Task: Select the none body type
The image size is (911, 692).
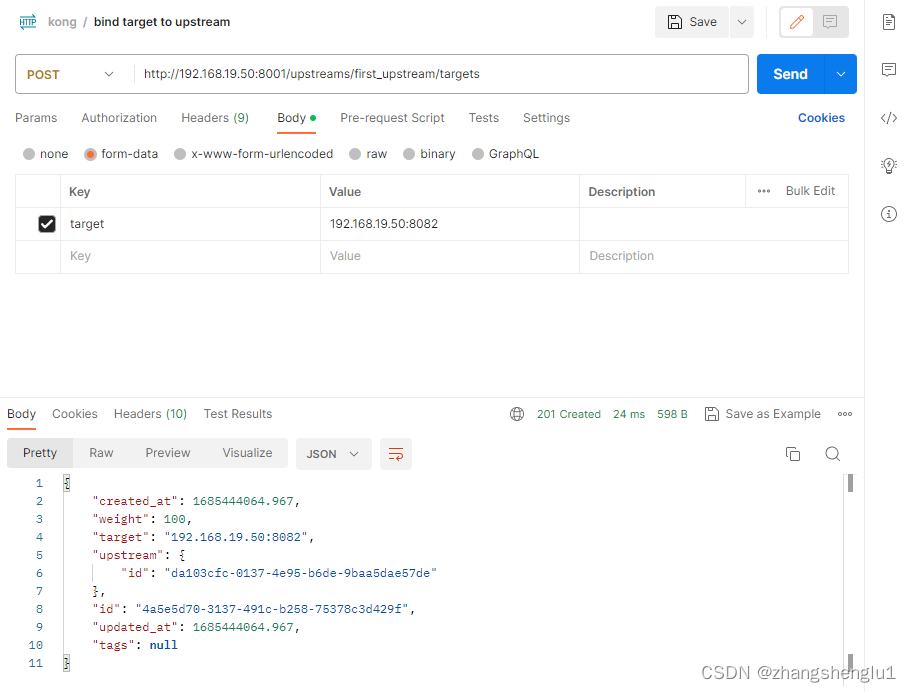Action: point(45,154)
